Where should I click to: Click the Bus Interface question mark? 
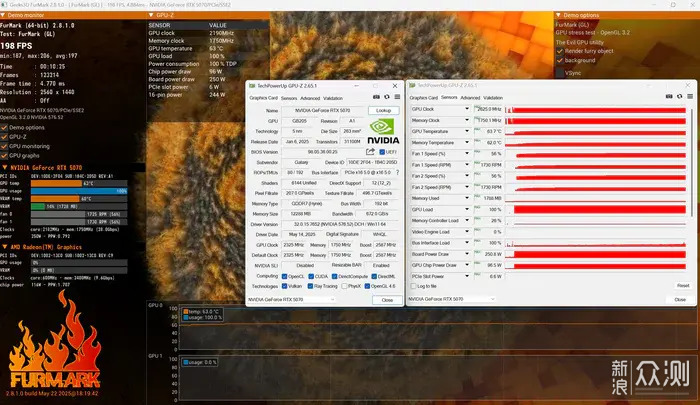[x=397, y=172]
